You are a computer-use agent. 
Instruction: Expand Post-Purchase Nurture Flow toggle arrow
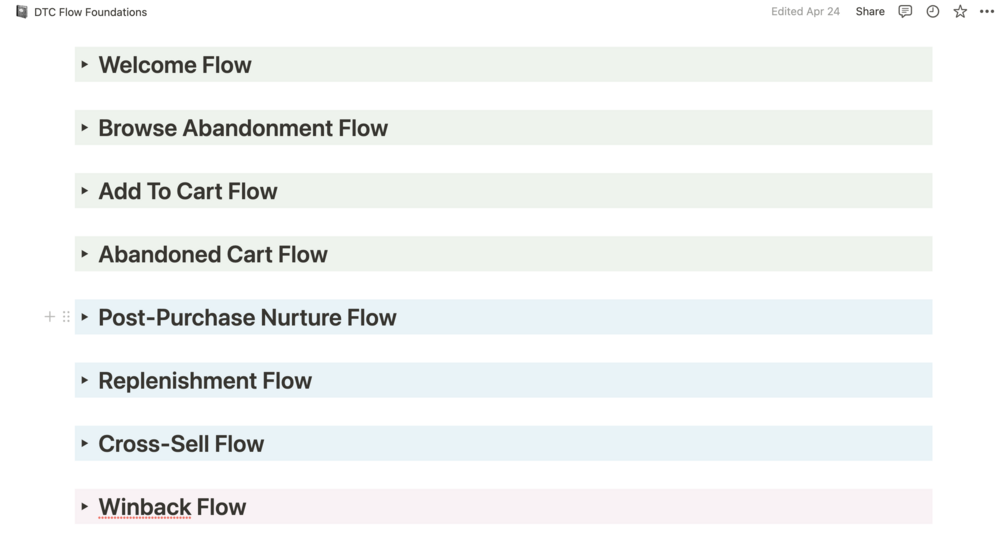[85, 317]
